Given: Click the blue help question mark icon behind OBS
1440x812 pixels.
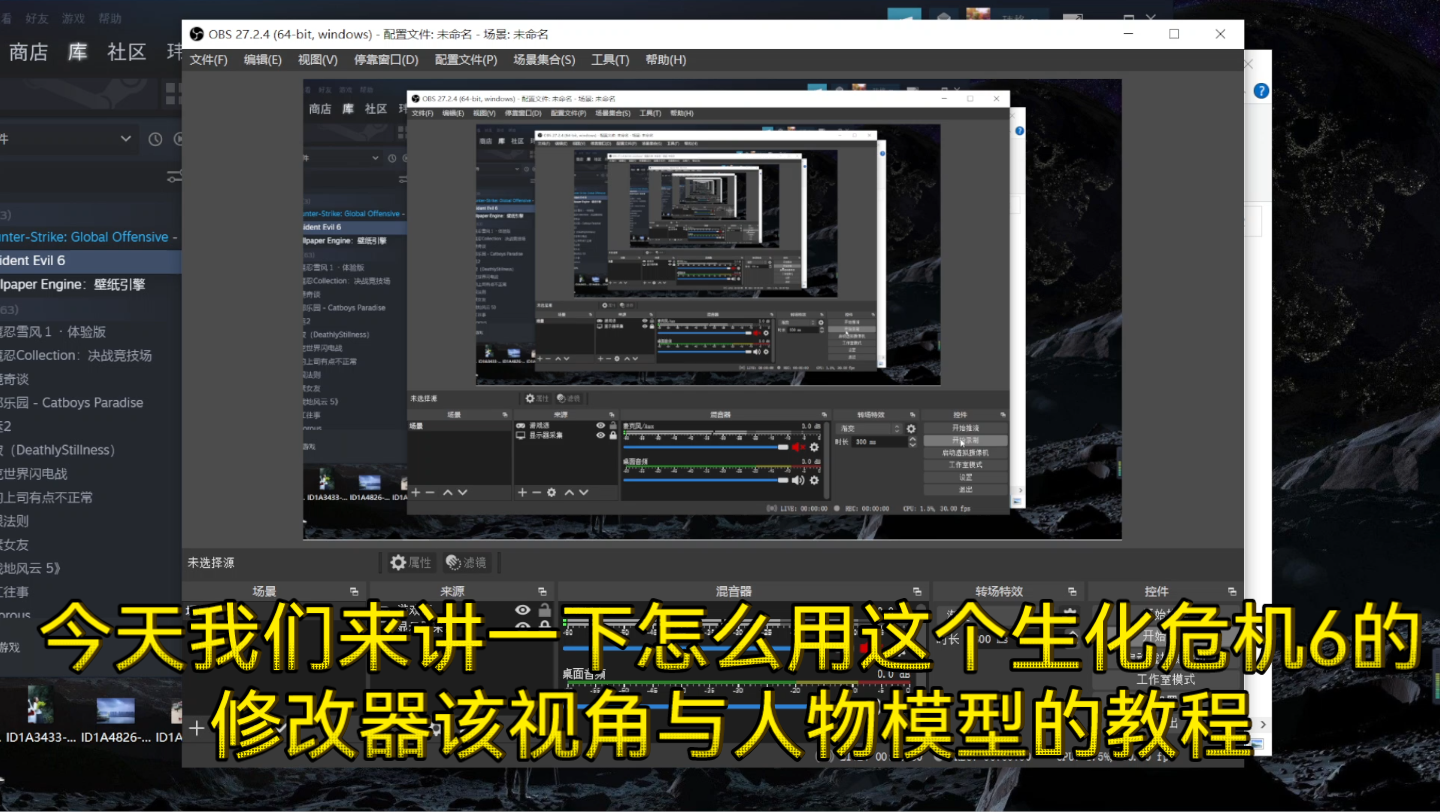Looking at the screenshot, I should tap(1261, 91).
